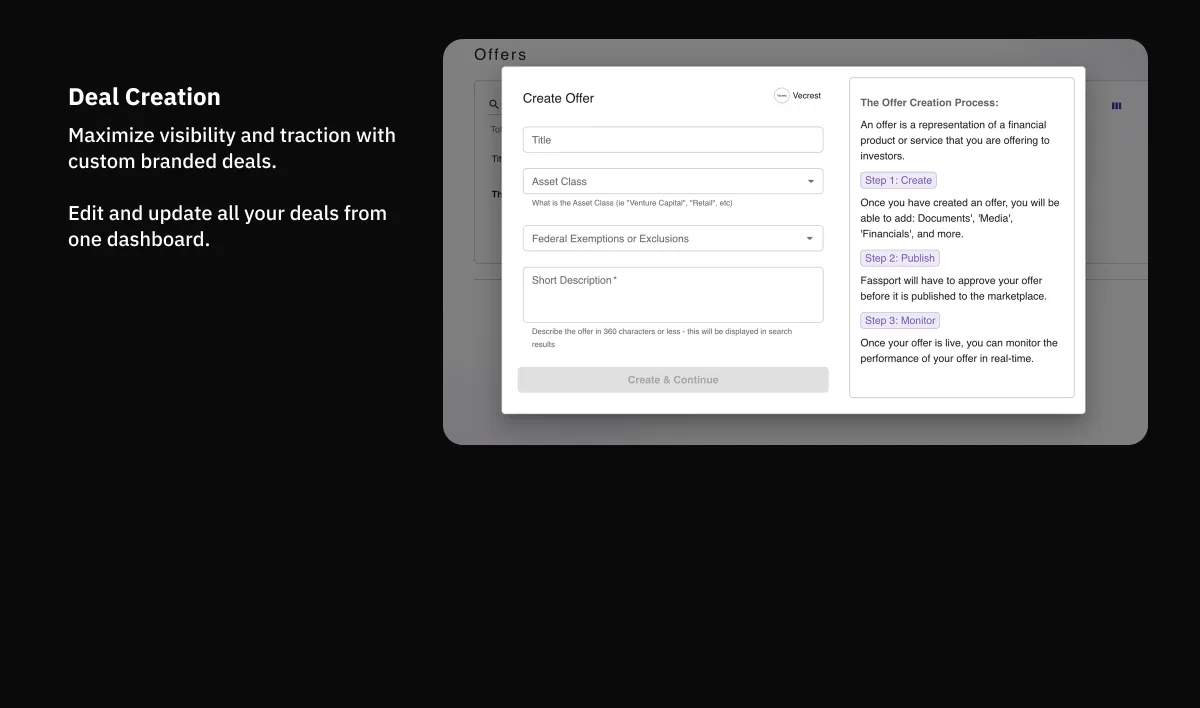Click the Create Offer heading
The image size is (1200, 708).
558,98
